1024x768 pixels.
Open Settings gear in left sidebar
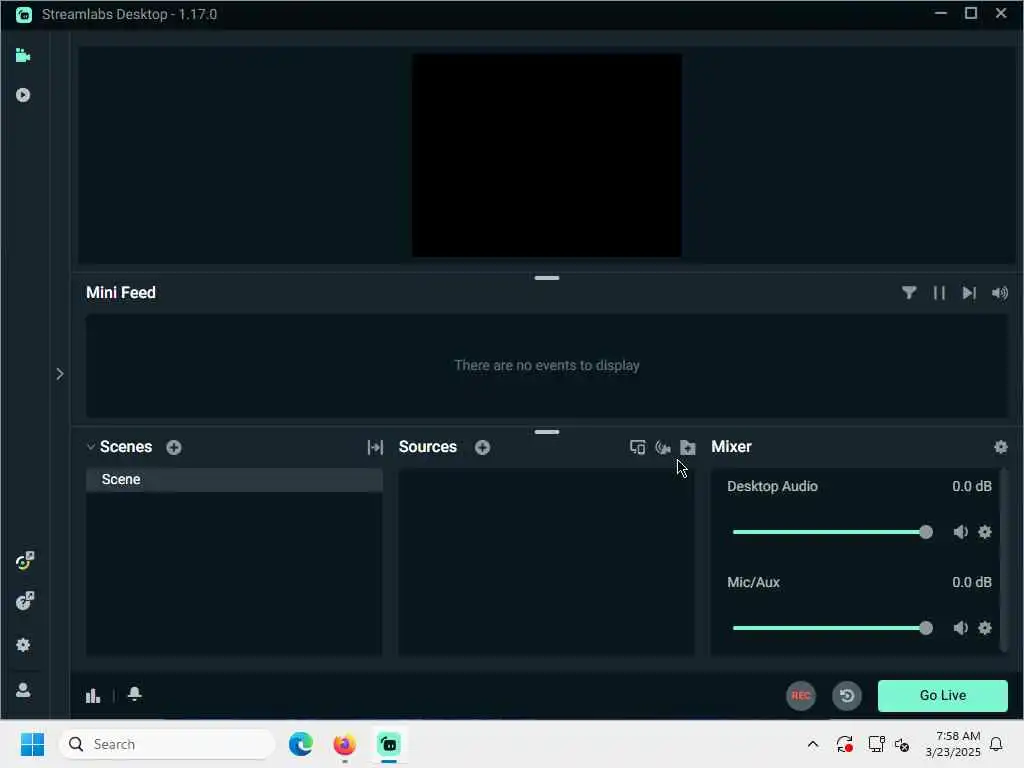point(23,645)
